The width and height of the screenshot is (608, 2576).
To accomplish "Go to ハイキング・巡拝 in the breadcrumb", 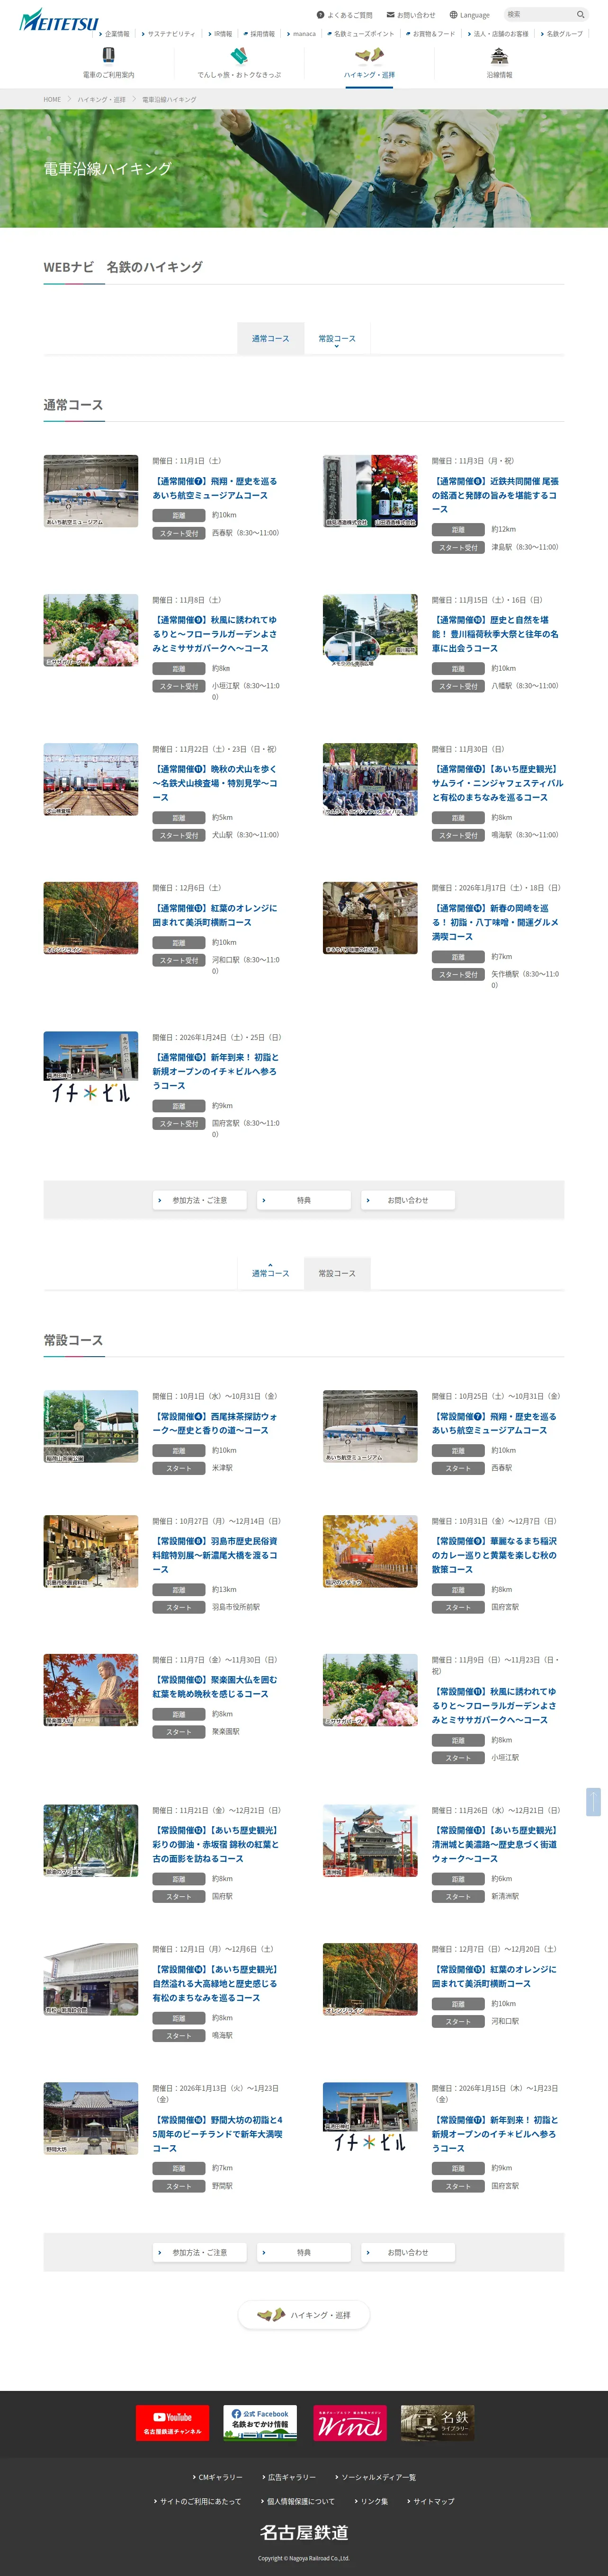I will 102,100.
